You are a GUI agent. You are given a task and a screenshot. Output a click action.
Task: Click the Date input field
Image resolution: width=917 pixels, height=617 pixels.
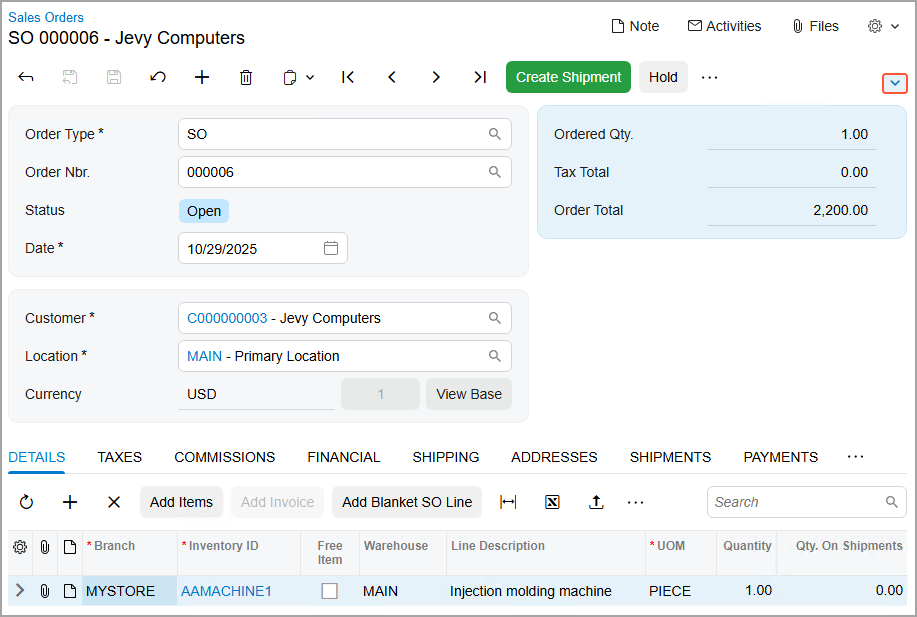263,248
